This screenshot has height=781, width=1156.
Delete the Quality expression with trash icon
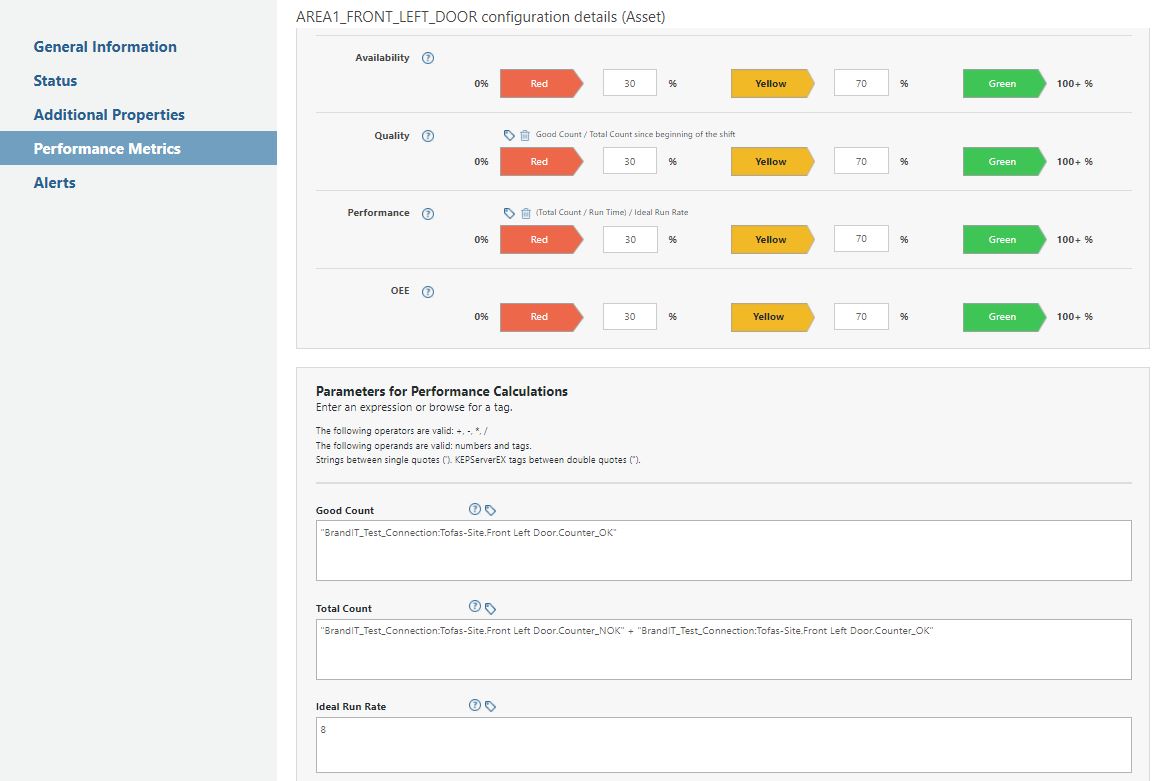[525, 135]
